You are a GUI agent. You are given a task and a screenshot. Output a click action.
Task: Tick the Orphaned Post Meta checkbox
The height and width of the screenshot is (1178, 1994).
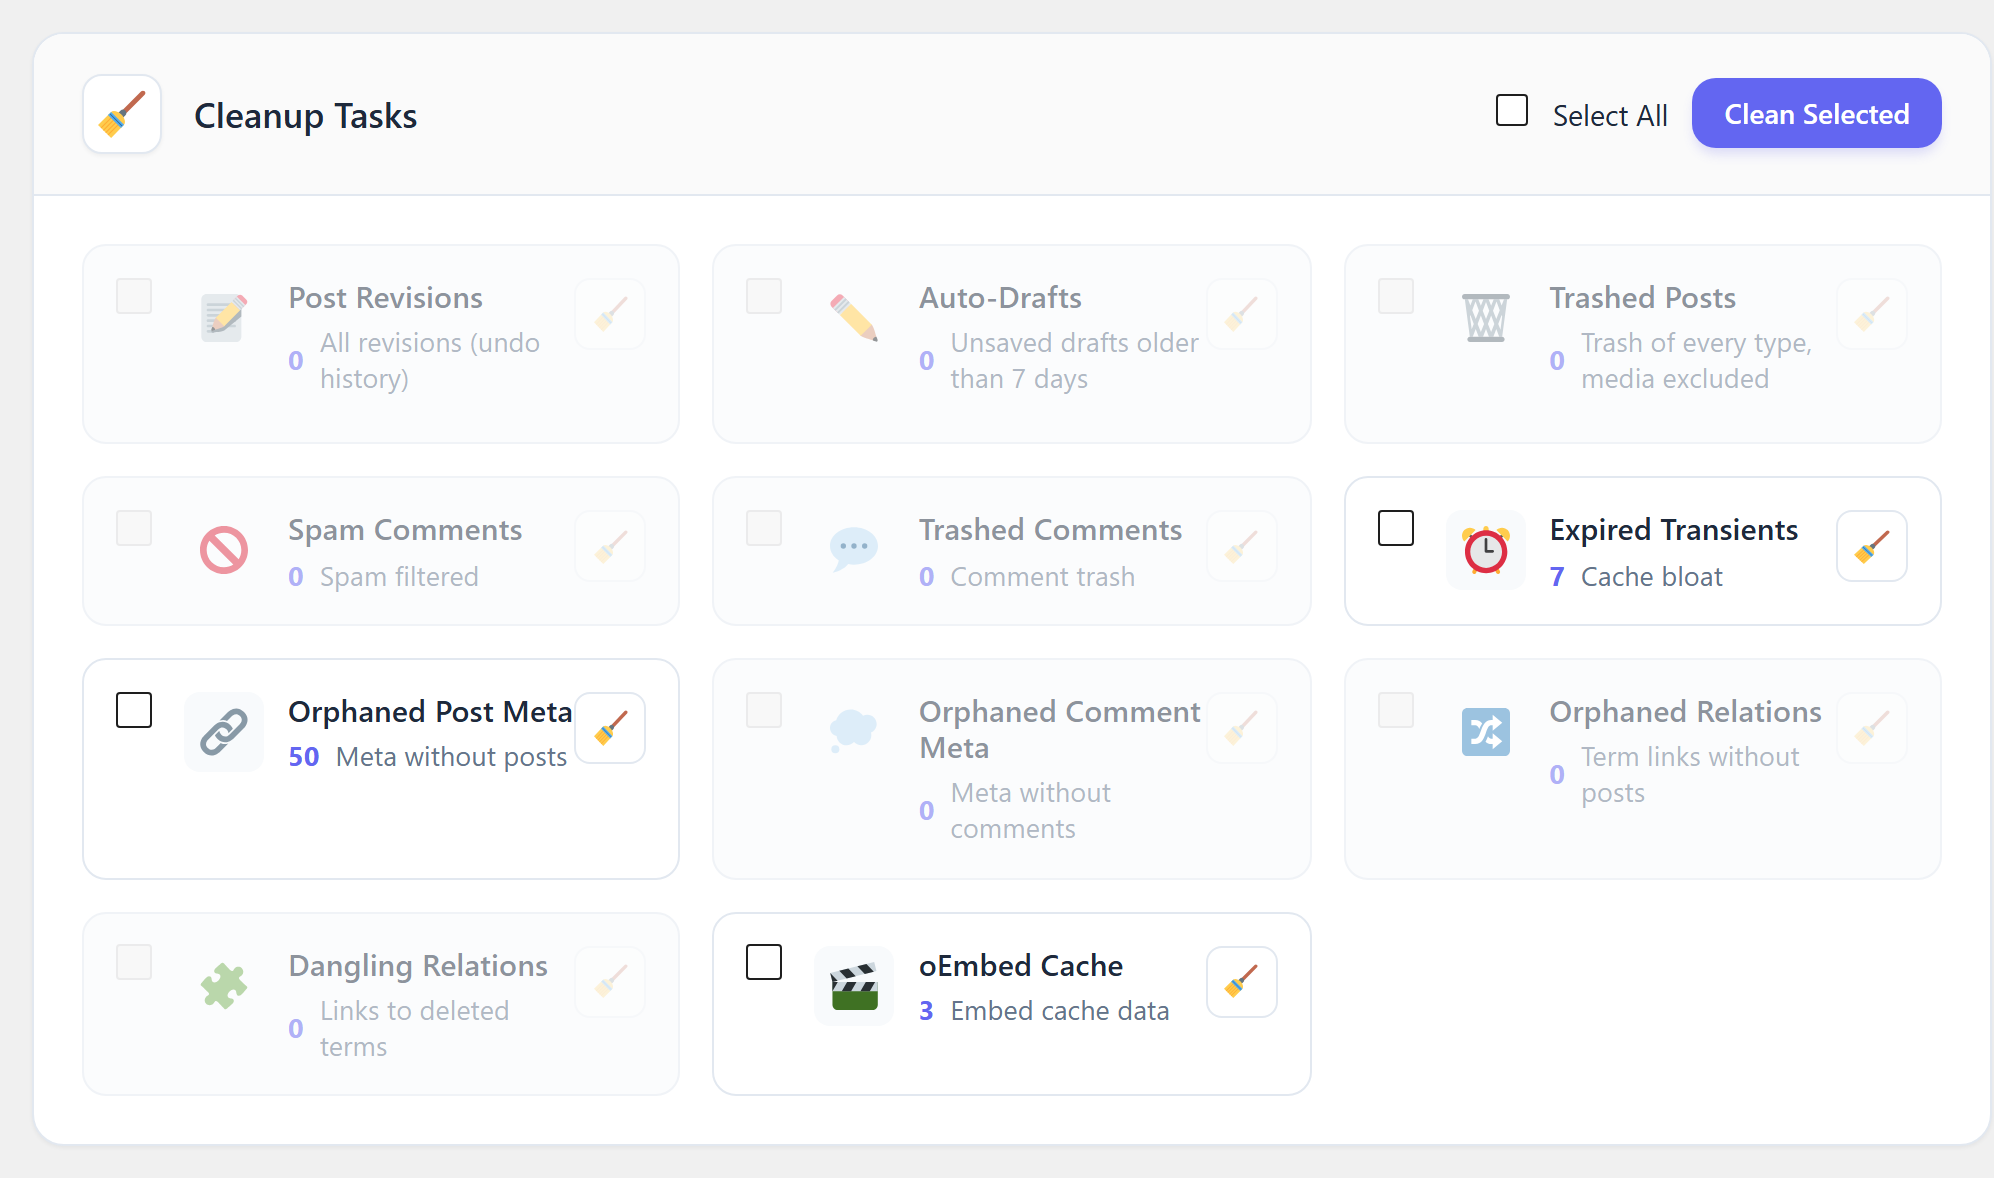tap(134, 710)
